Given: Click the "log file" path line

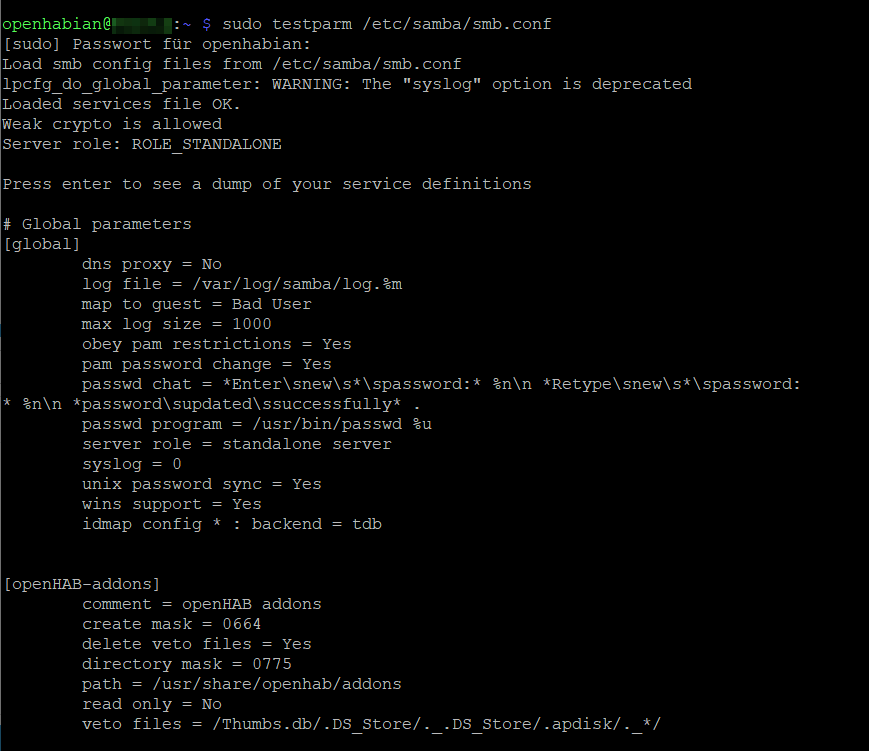Looking at the screenshot, I should [x=241, y=284].
